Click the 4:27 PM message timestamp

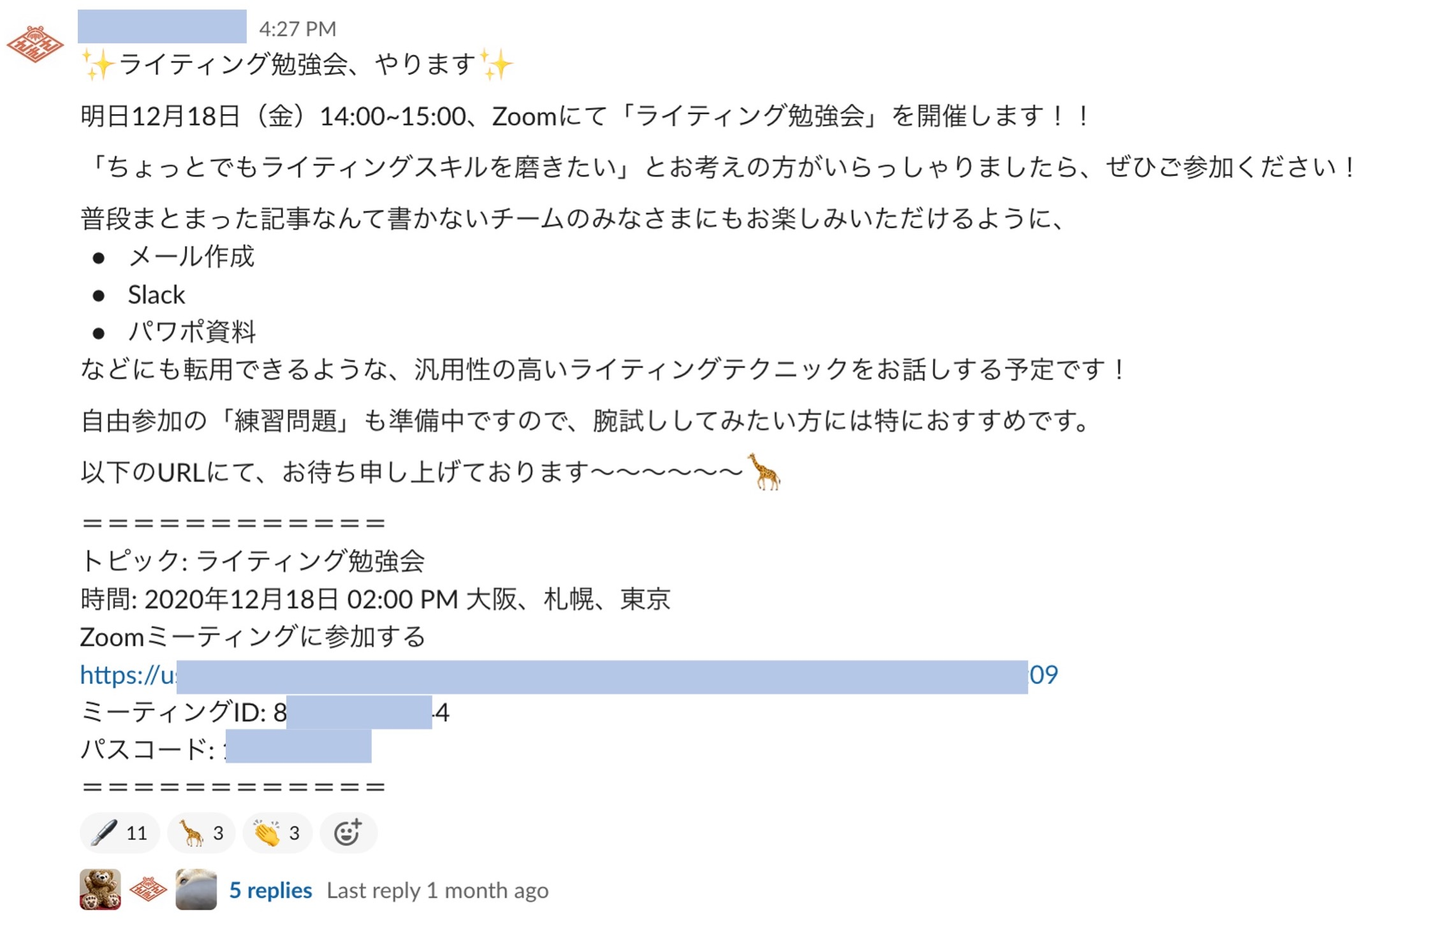tap(297, 29)
